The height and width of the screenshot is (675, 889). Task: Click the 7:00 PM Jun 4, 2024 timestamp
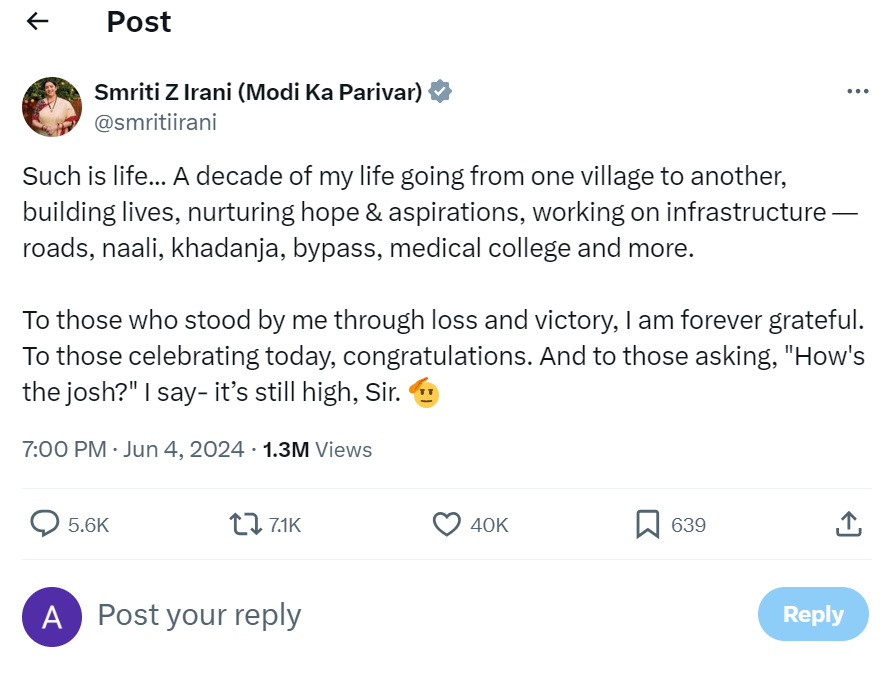133,450
